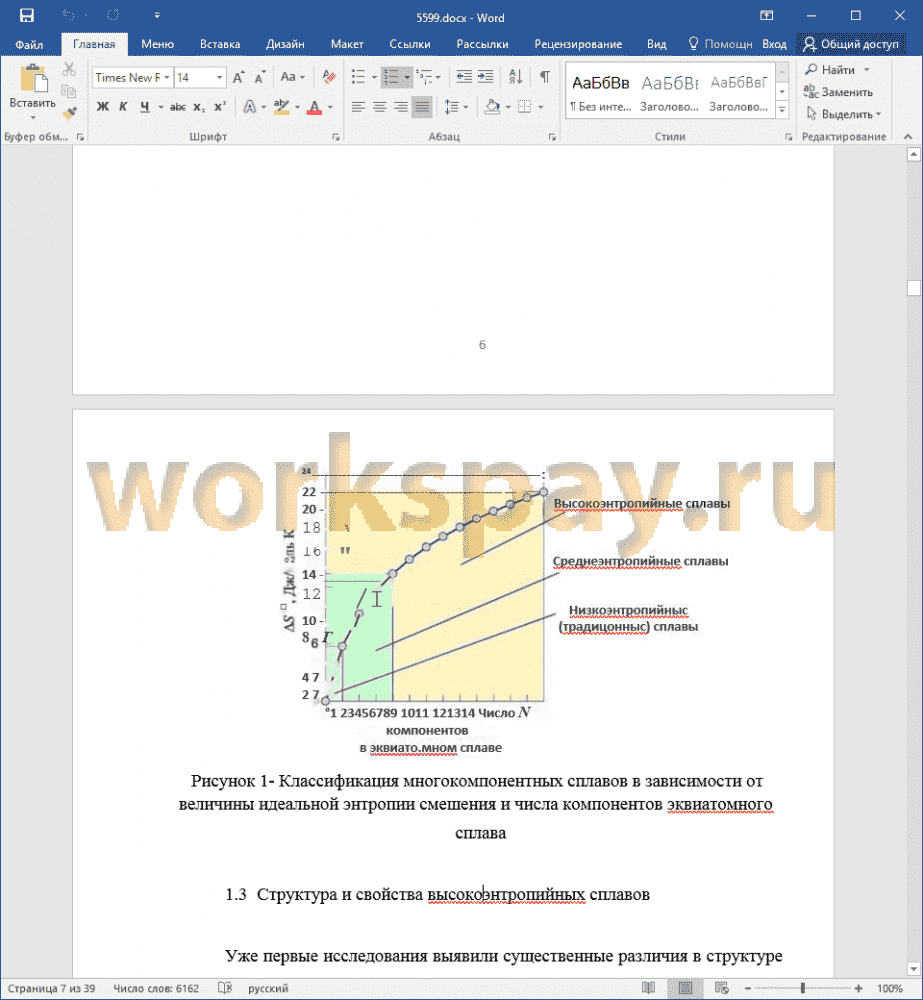923x1000 pixels.
Task: Switch to the Вставка tab
Action: click(x=220, y=44)
